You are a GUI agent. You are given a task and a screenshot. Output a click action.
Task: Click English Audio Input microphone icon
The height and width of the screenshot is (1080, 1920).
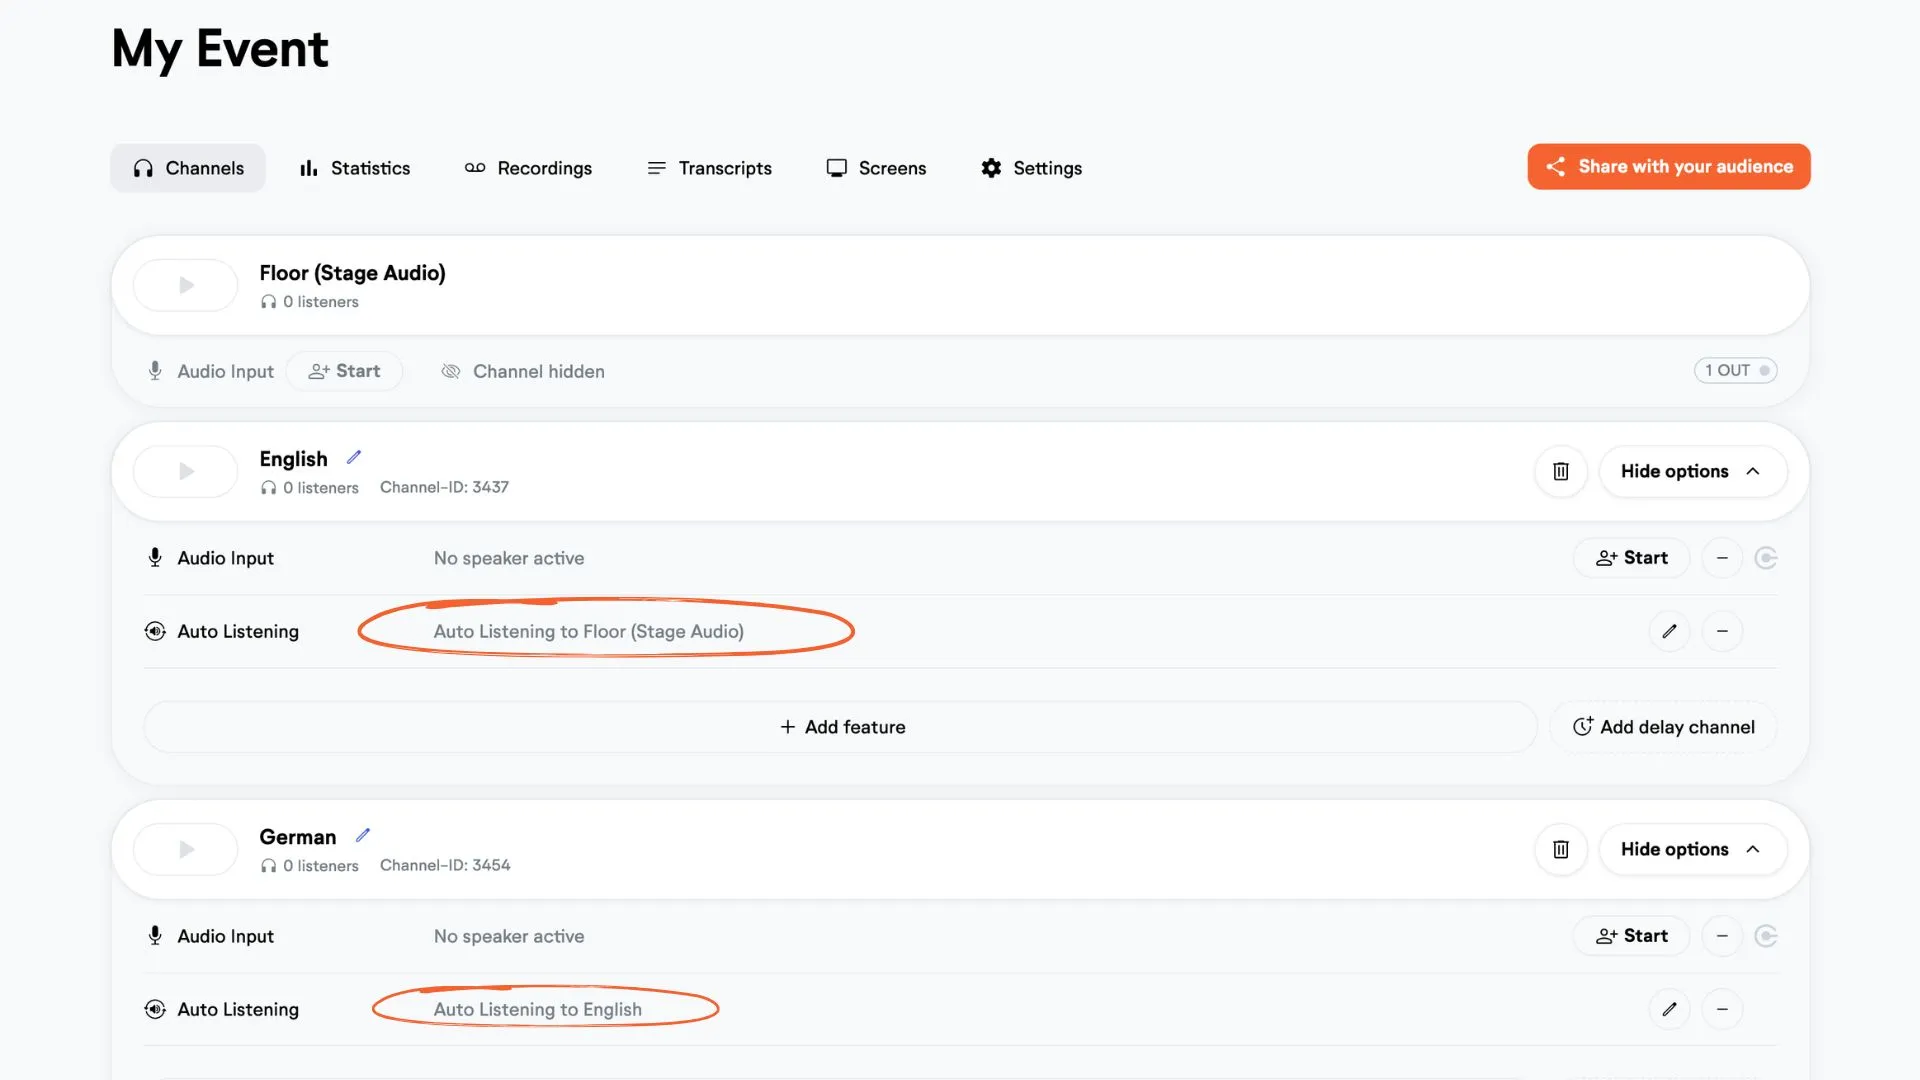point(155,558)
